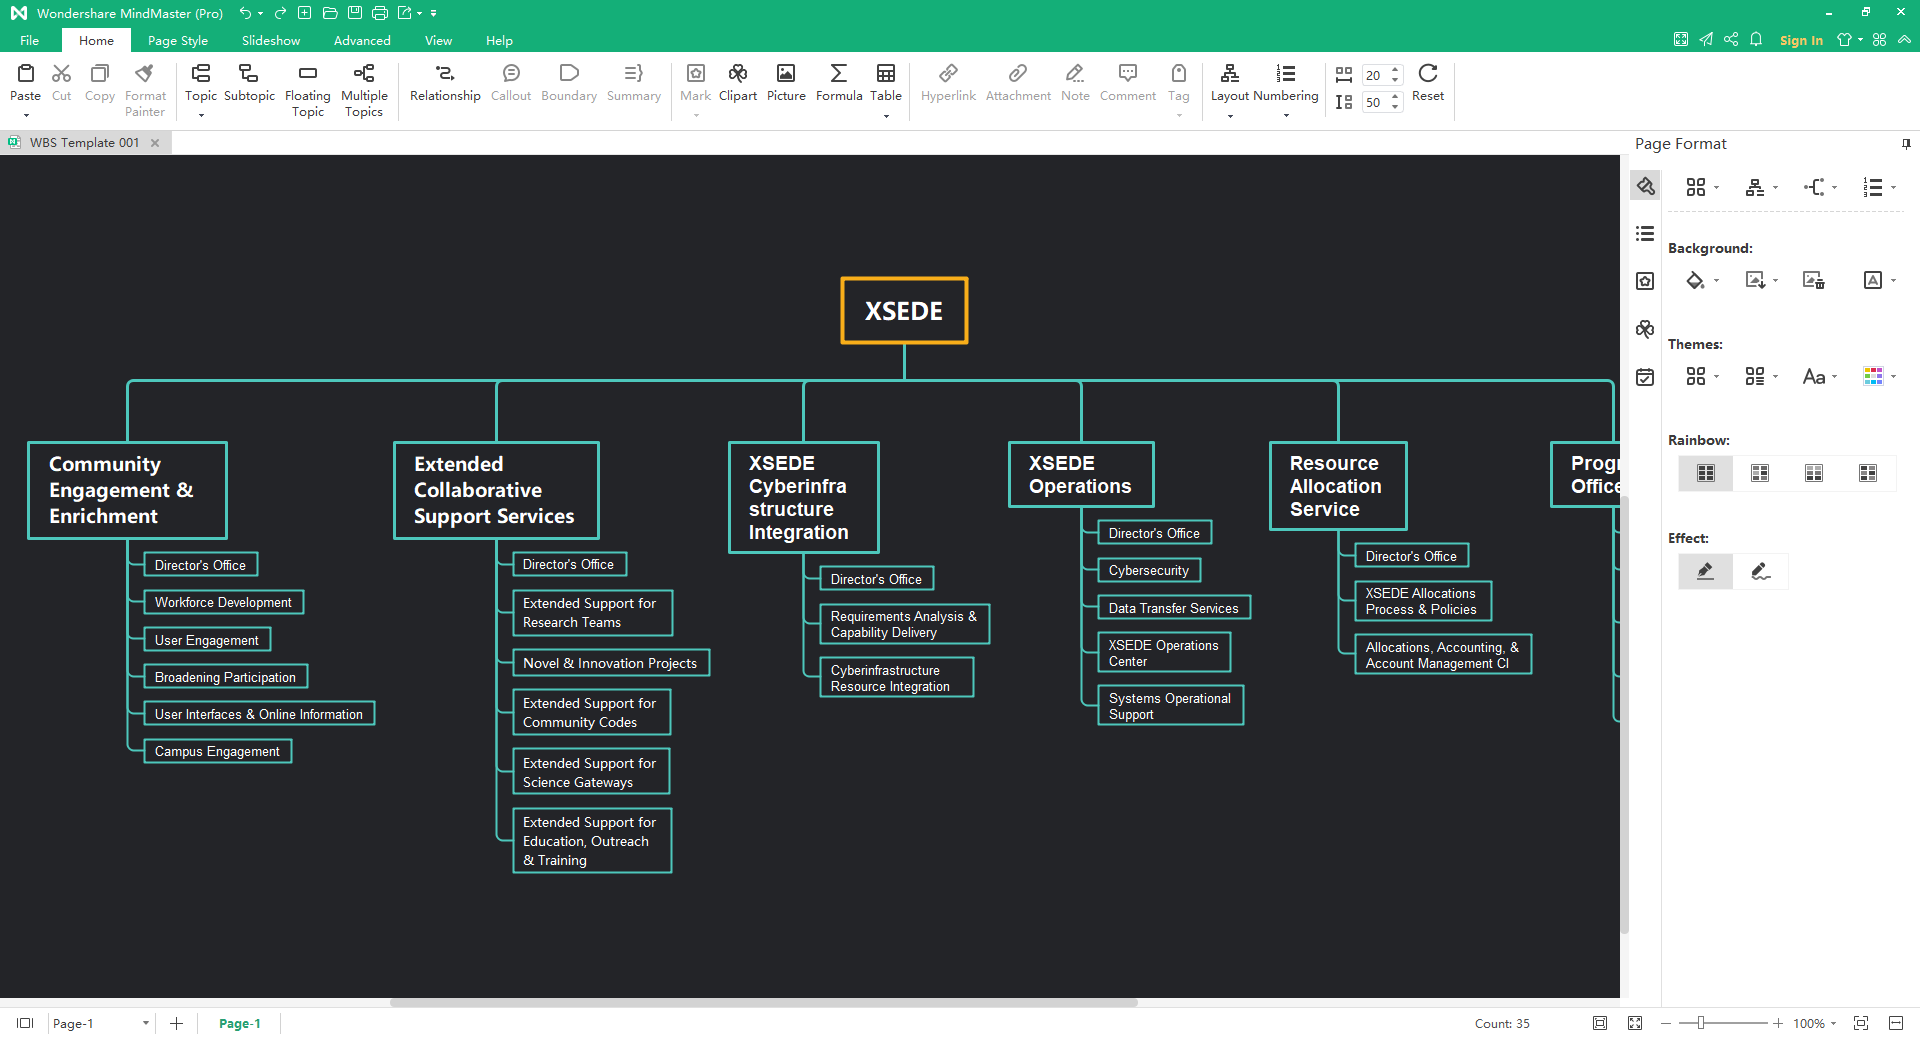This screenshot has height=1039, width=1920.
Task: Choose the third Rainbow color mode
Action: pos(1814,473)
